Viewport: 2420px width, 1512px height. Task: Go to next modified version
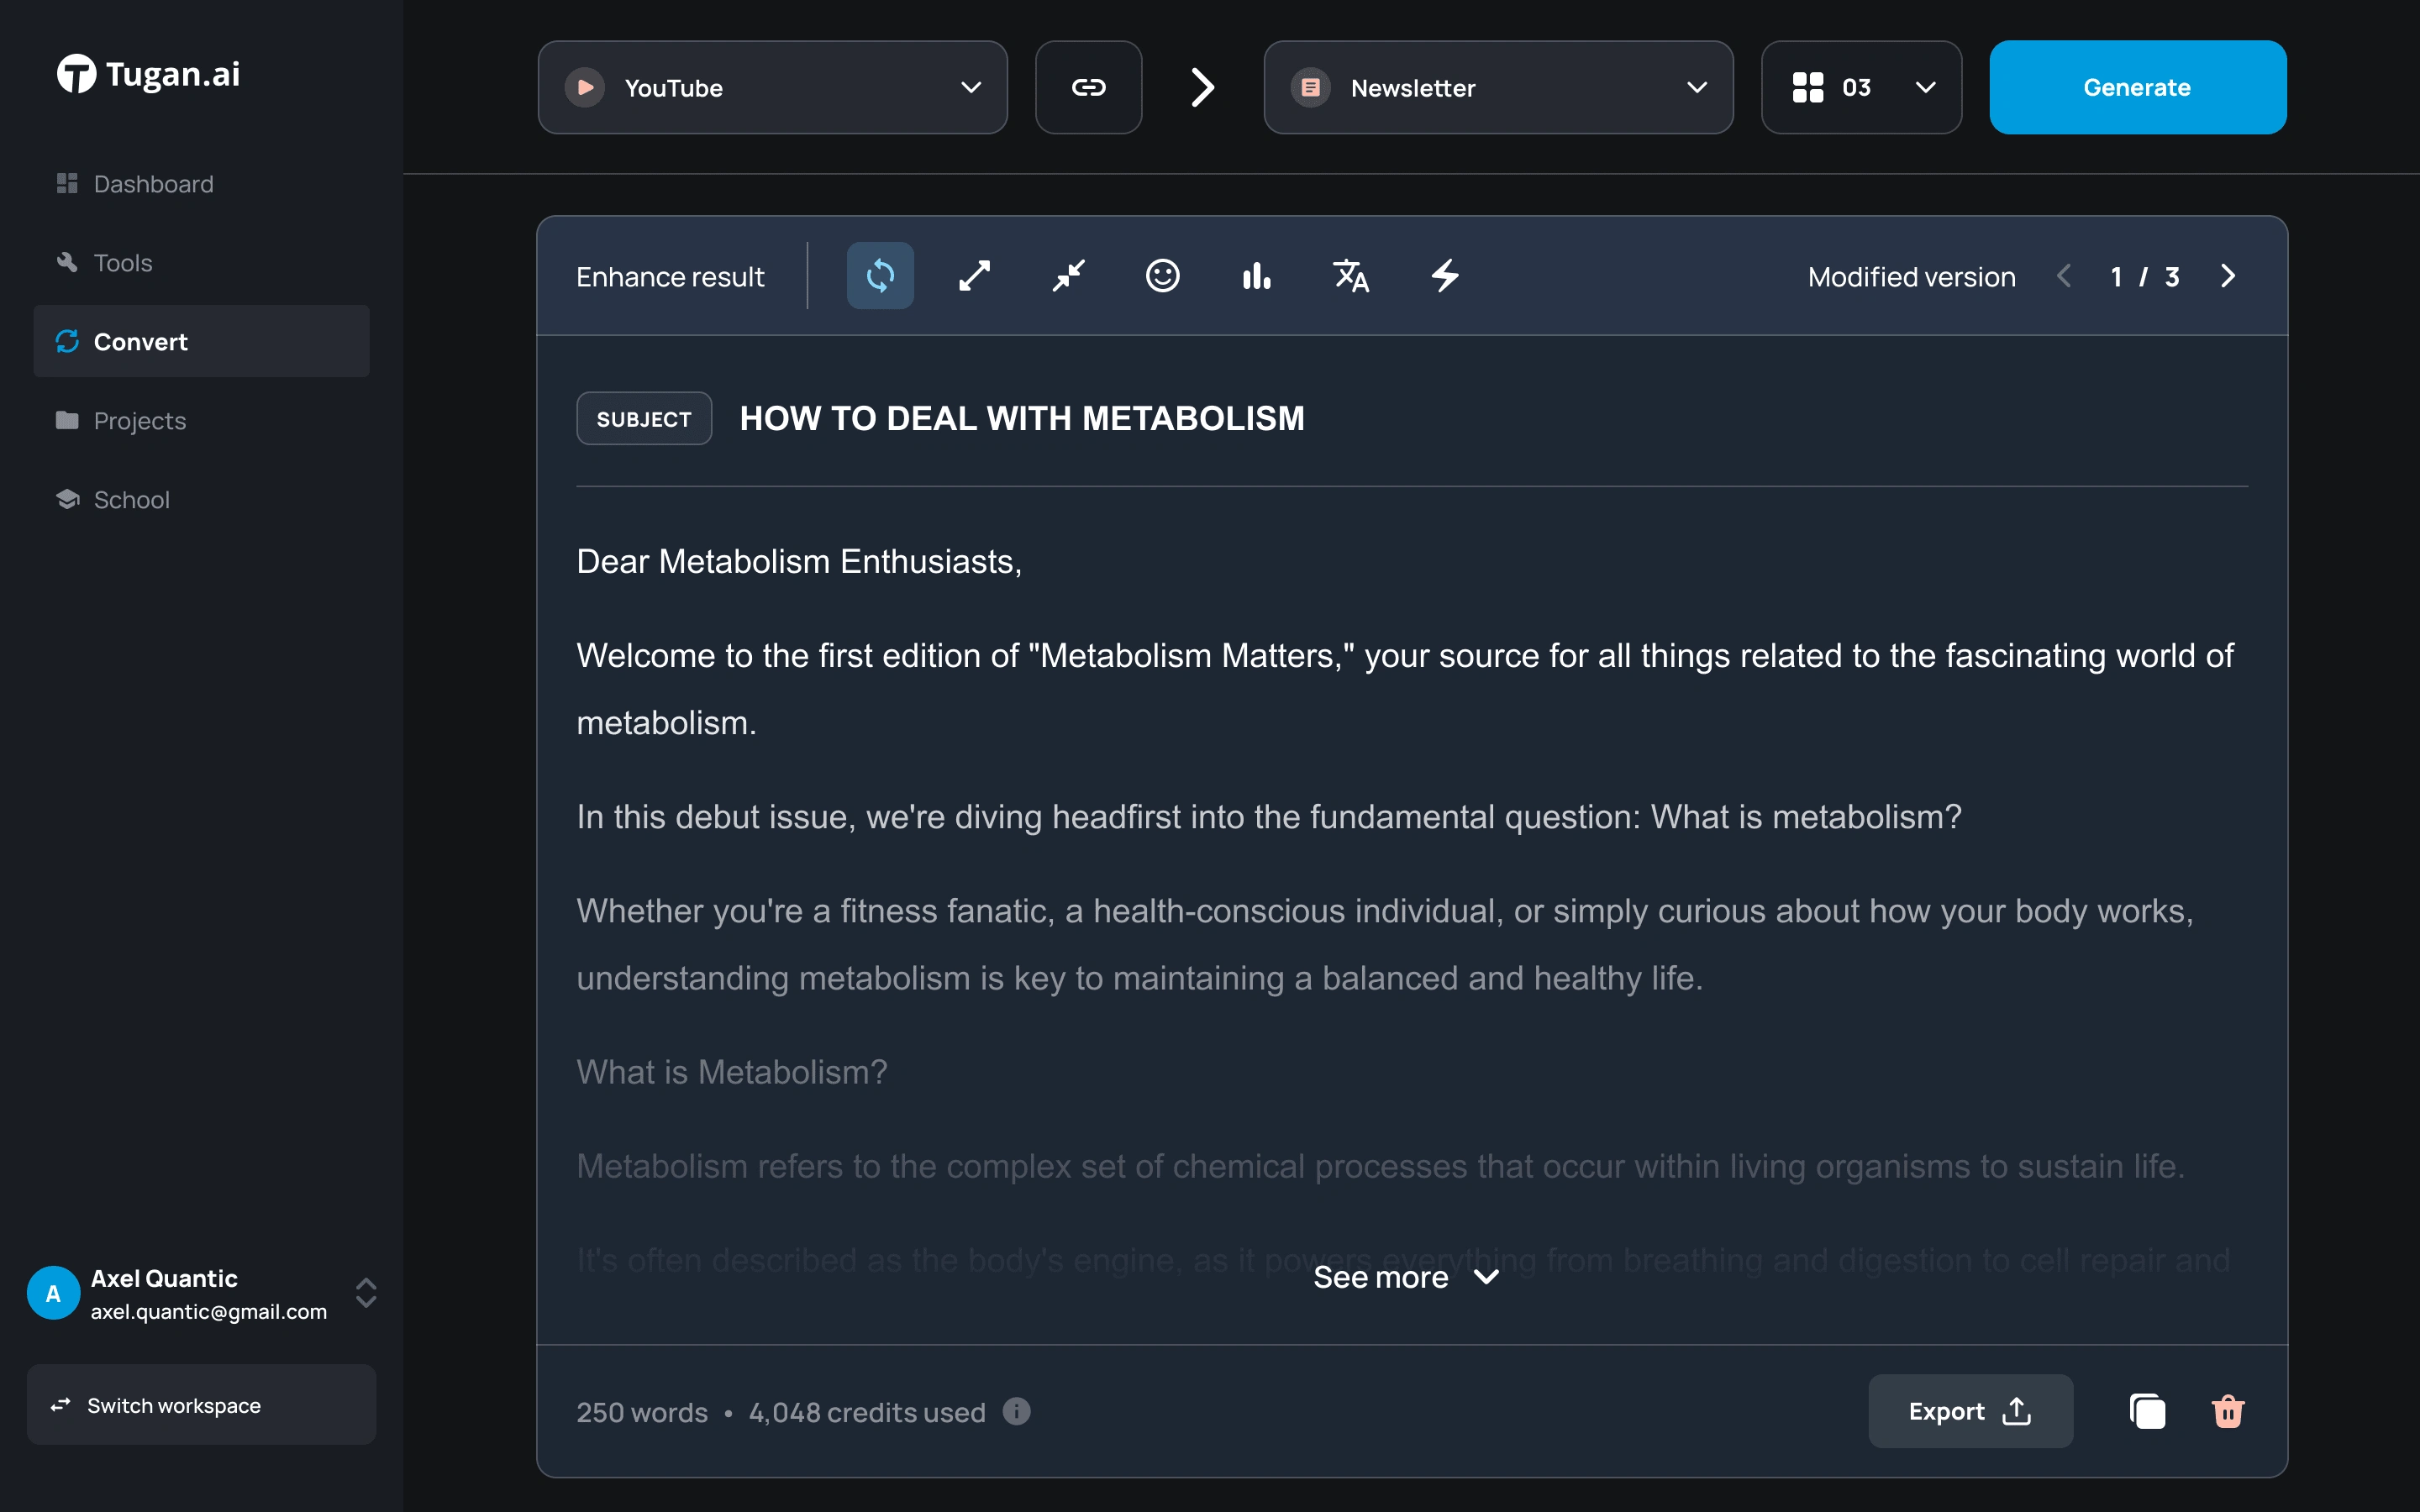(2228, 276)
